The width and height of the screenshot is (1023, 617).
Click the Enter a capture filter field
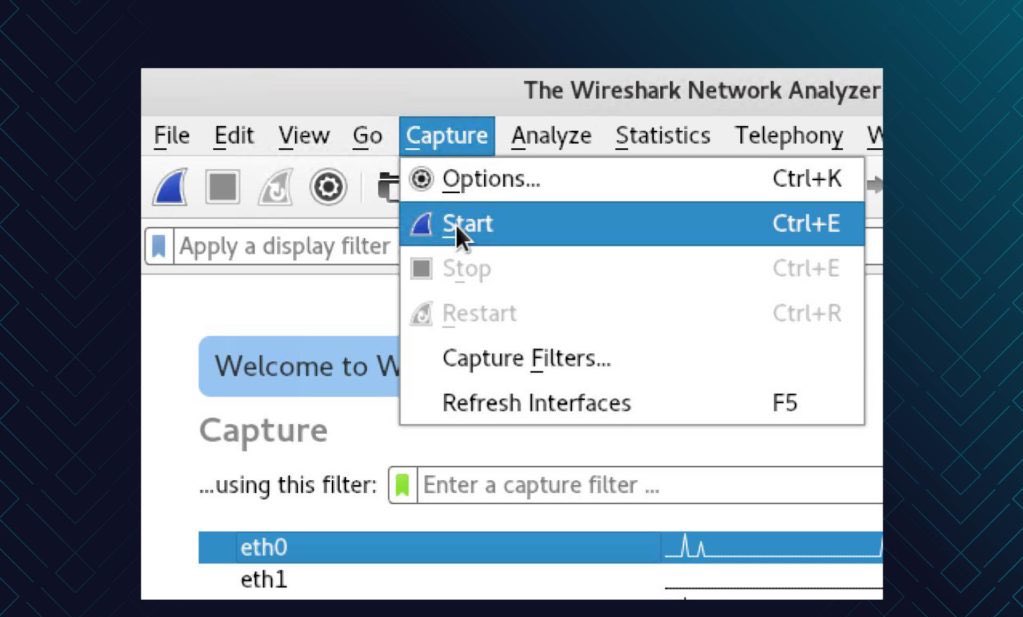pos(650,485)
